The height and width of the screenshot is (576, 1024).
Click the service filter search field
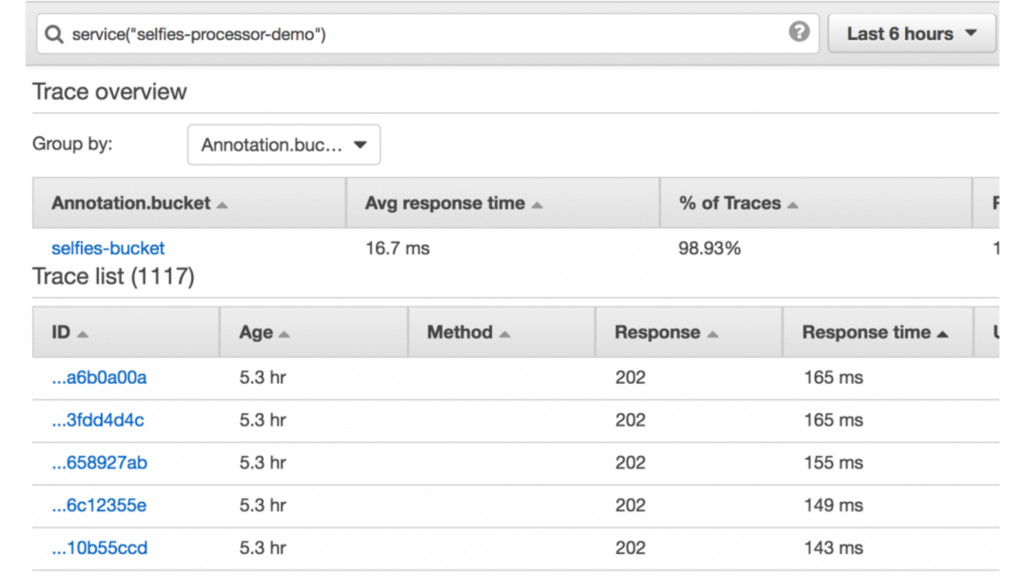[420, 34]
